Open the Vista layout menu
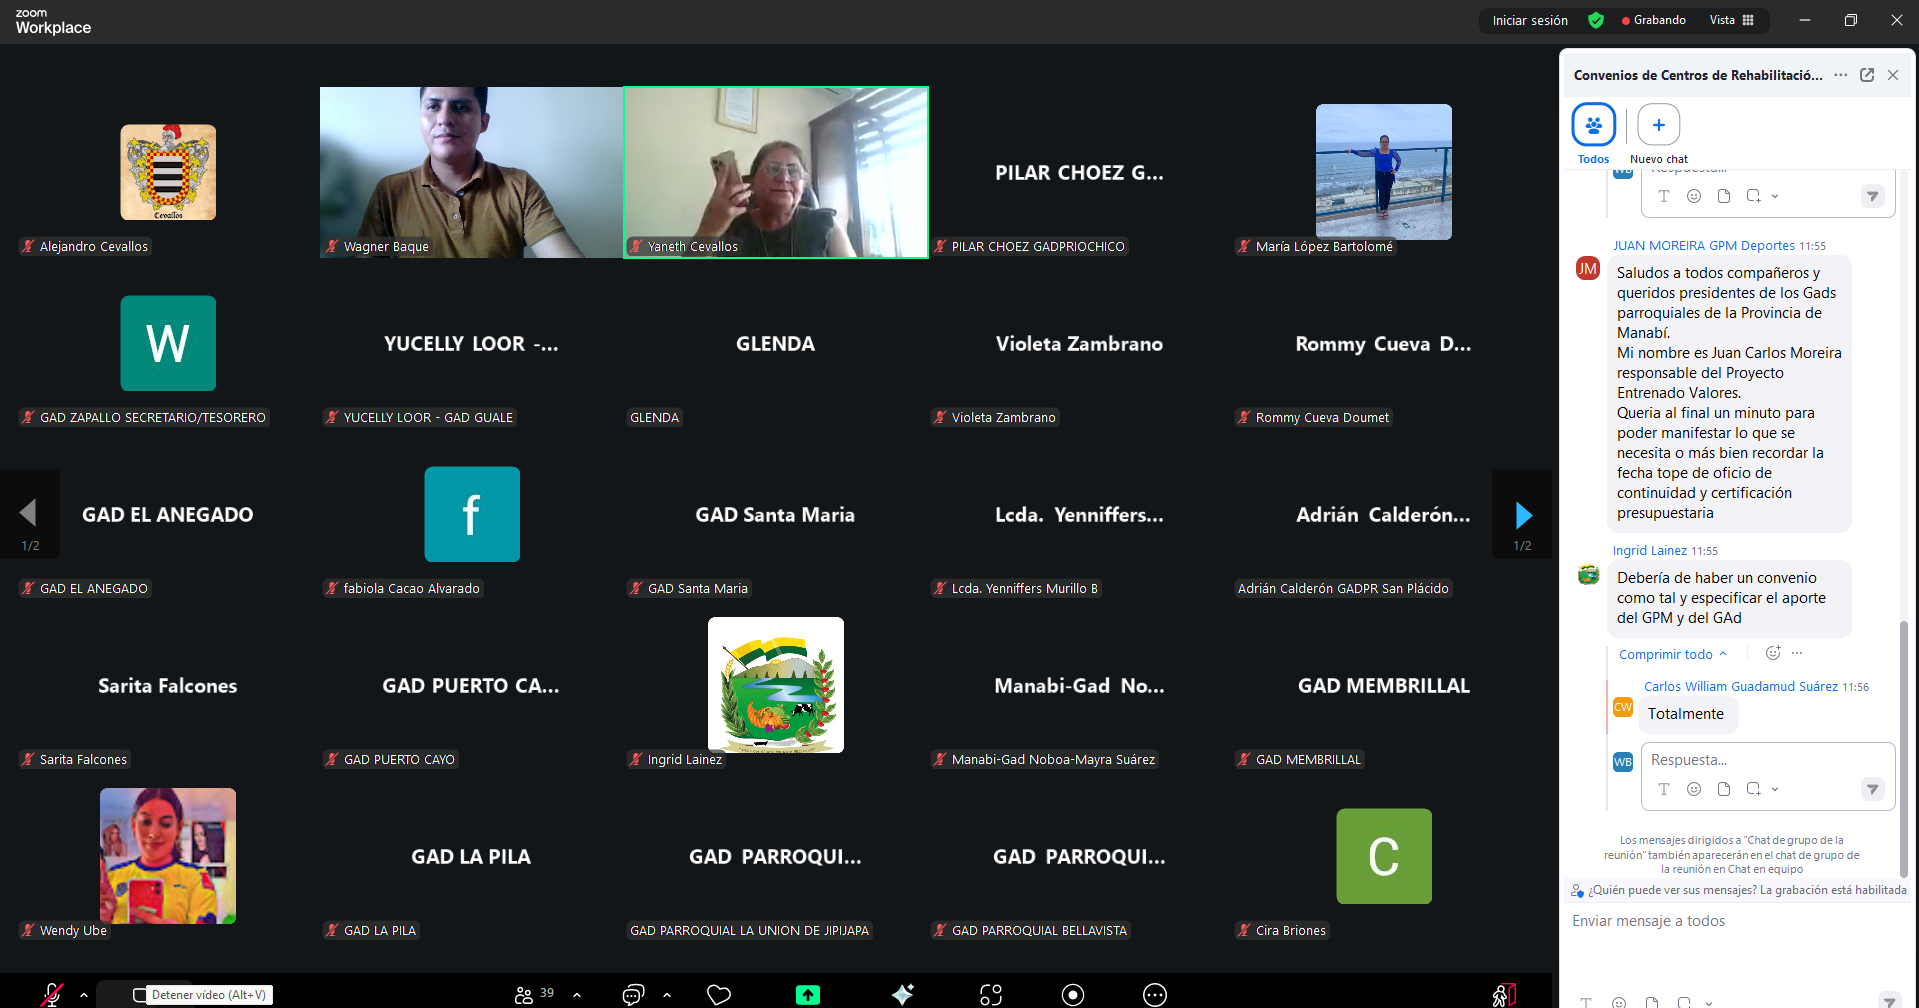The width and height of the screenshot is (1919, 1008). point(1731,20)
